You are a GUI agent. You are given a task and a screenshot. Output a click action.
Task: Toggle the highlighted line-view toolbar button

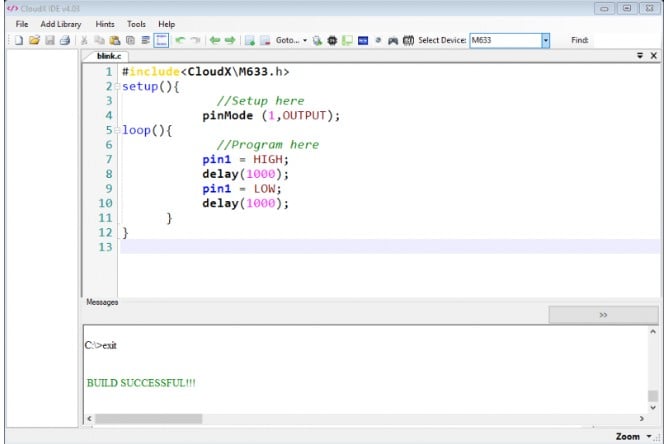(x=162, y=41)
